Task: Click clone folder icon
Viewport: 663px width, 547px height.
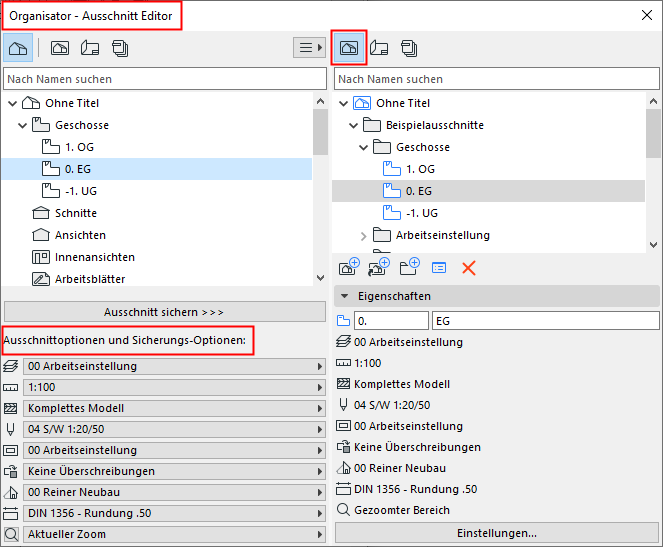Action: (x=379, y=267)
